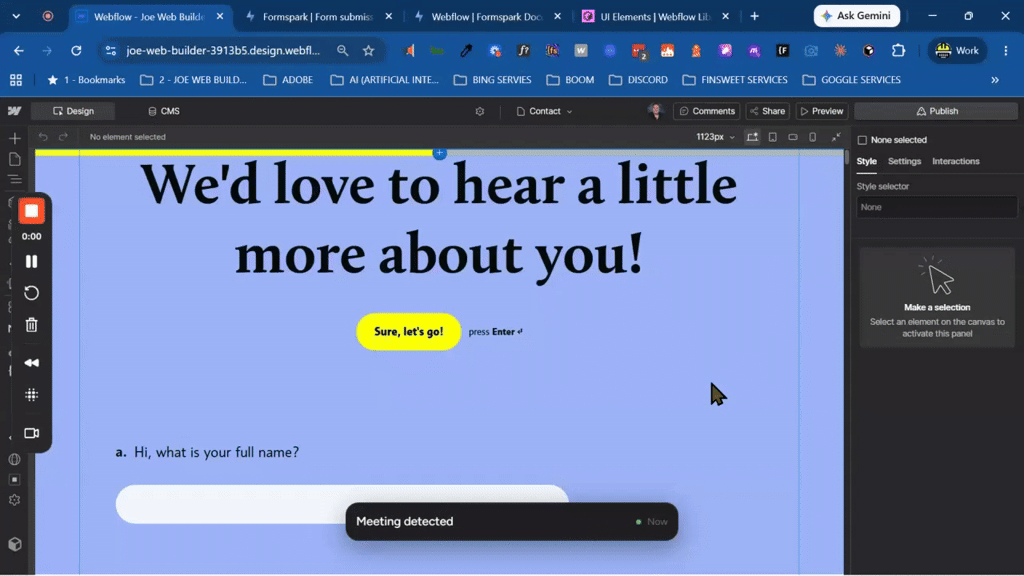The image size is (1024, 576).
Task: Open Chrome menu three dots
Action: 1006,50
